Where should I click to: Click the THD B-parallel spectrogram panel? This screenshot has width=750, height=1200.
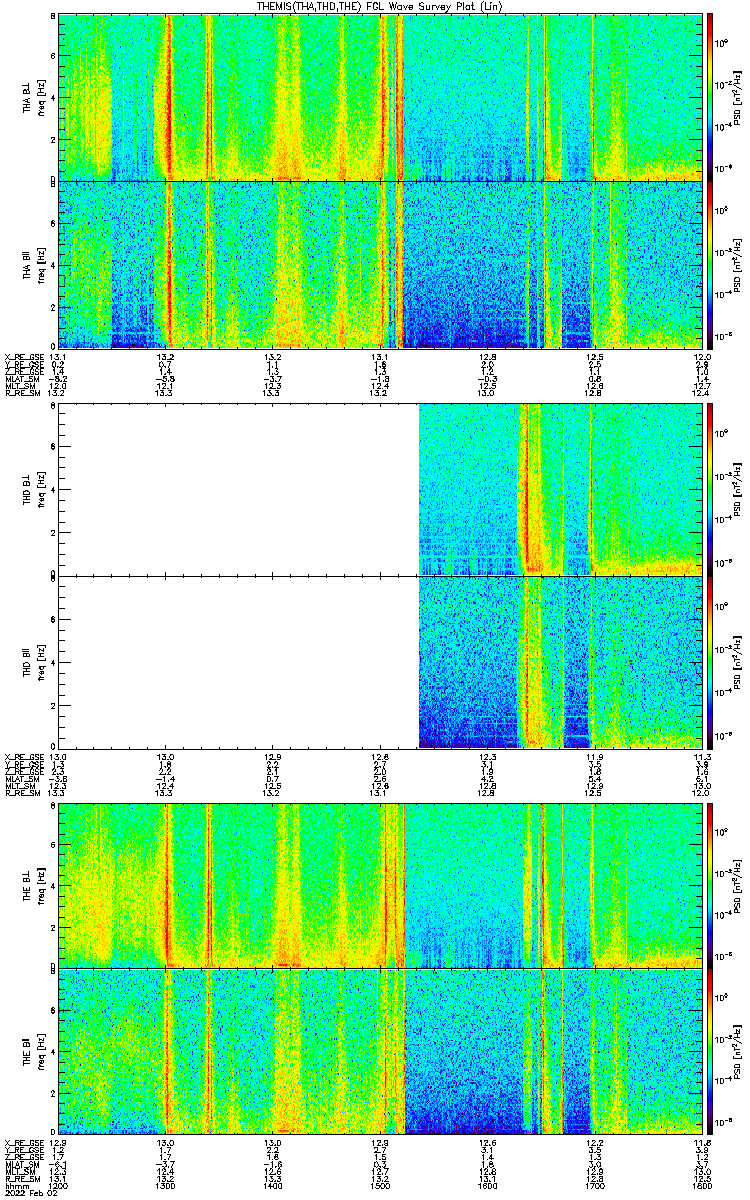point(380,661)
